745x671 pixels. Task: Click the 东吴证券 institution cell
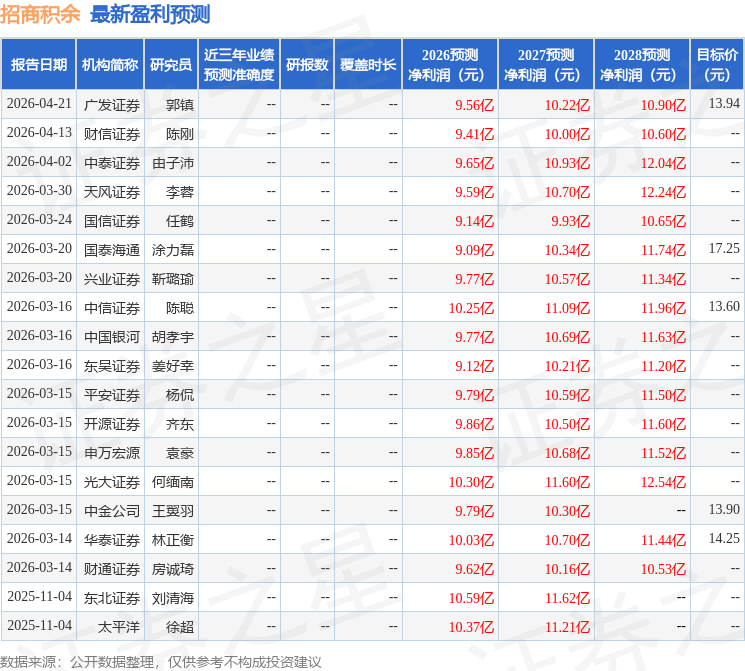pos(112,366)
